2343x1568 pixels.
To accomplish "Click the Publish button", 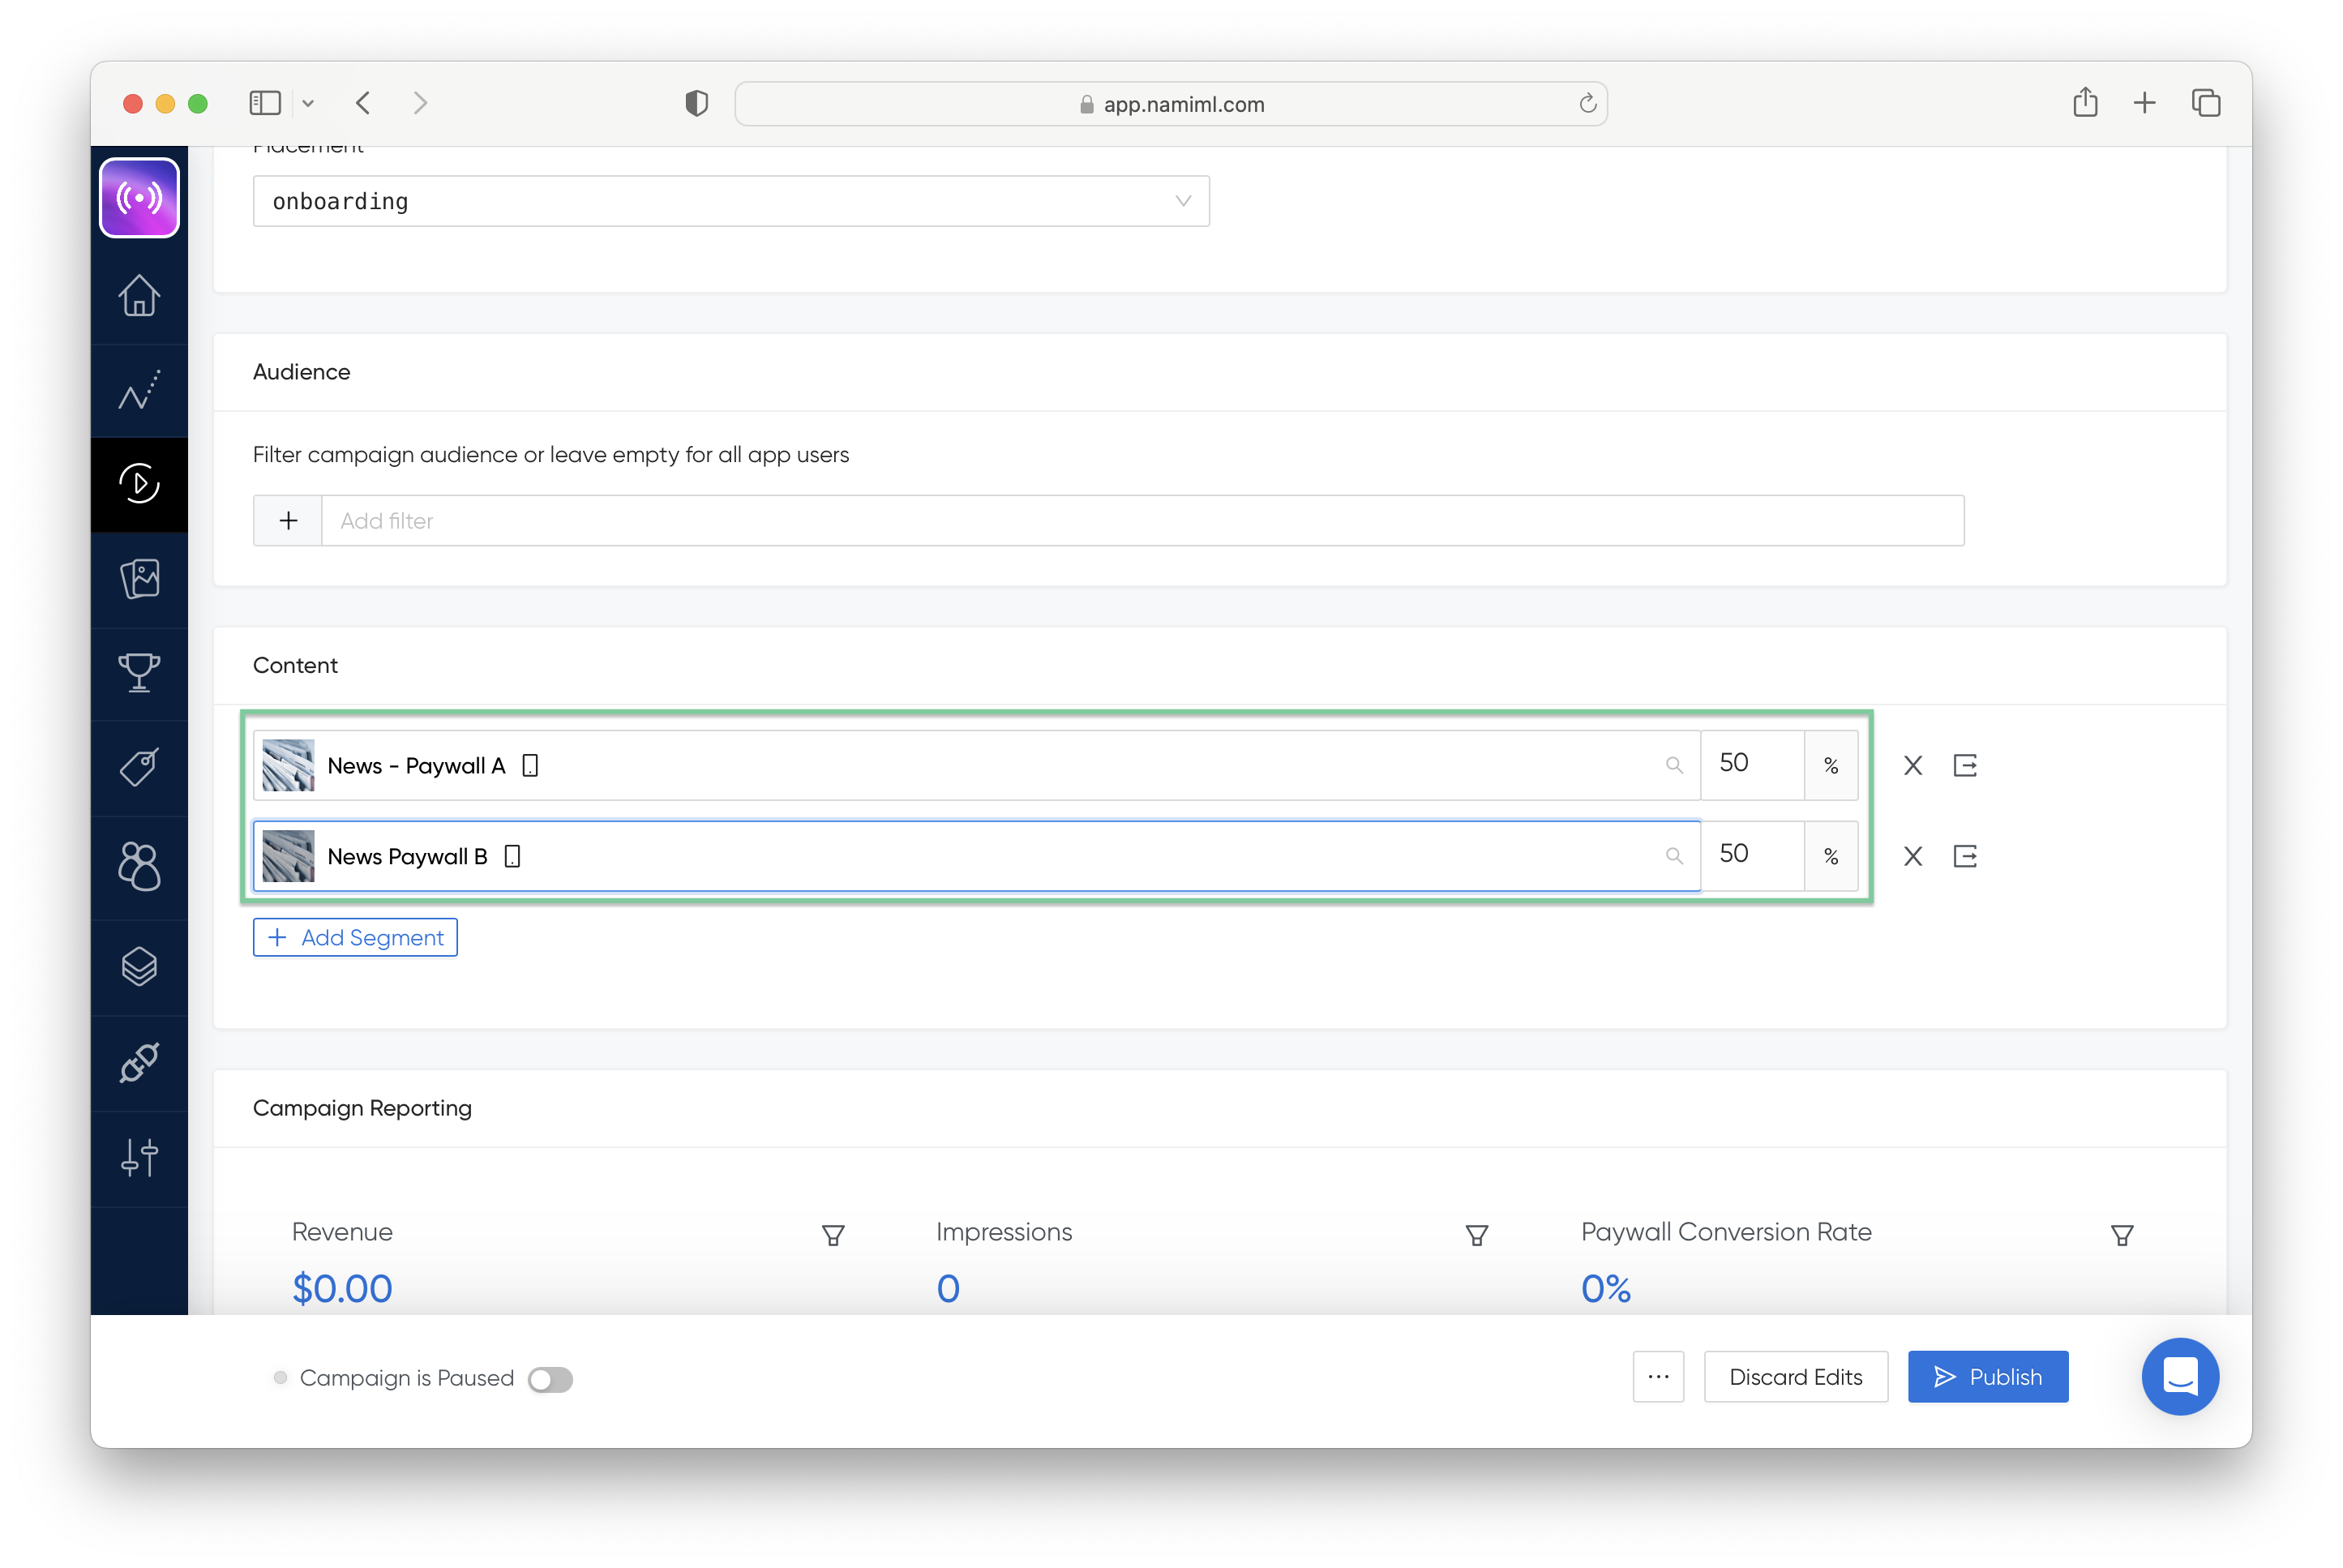I will tap(1987, 1377).
